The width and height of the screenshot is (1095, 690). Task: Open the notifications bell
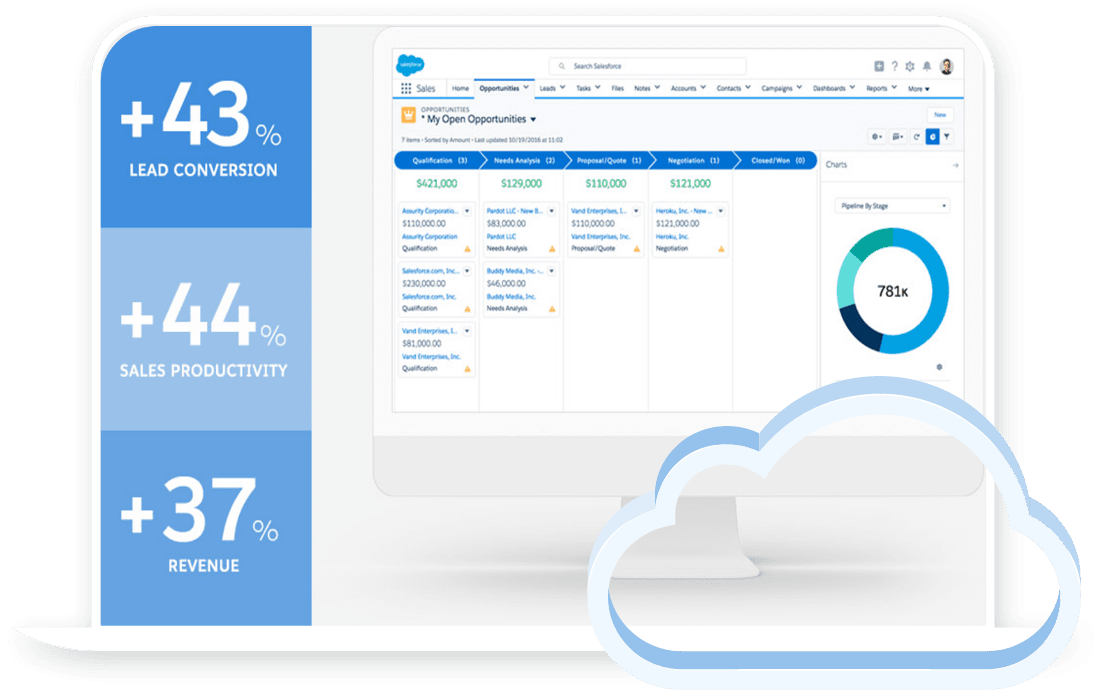[x=927, y=66]
